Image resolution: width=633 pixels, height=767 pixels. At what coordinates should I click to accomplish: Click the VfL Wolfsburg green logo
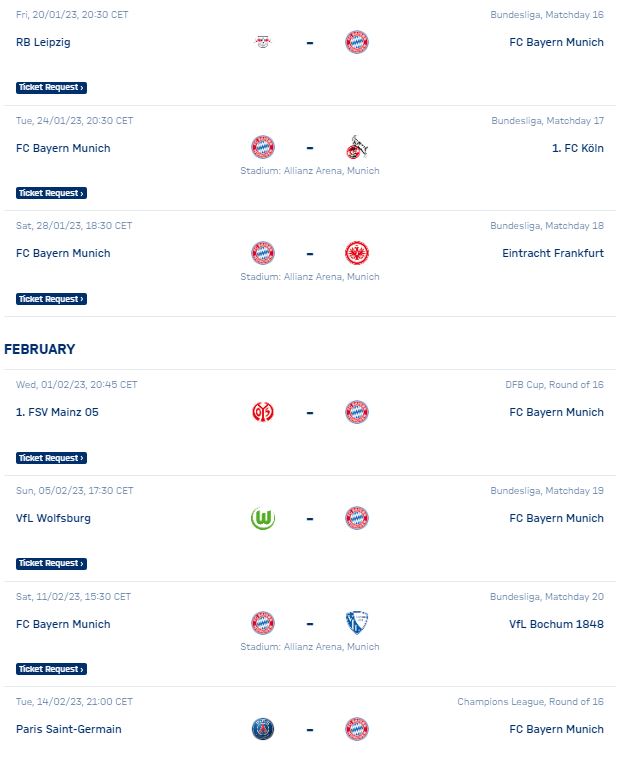263,519
